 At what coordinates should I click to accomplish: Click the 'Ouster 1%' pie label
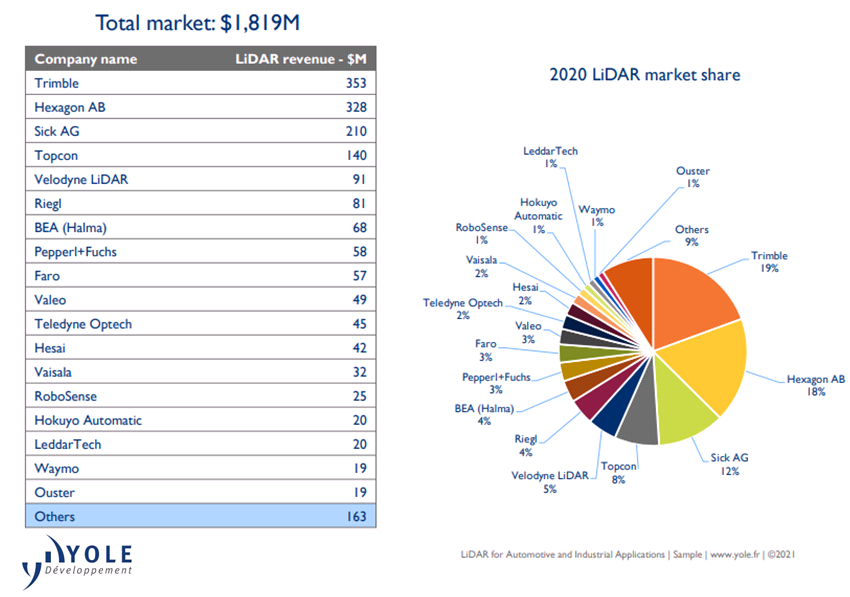(693, 177)
